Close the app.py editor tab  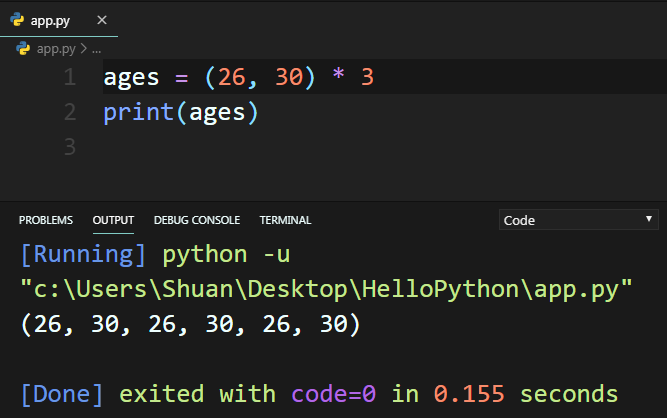[102, 20]
